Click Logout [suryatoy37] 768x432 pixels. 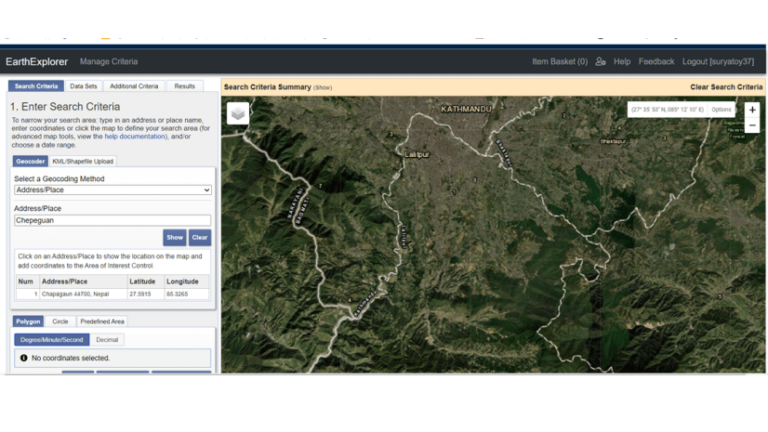pos(718,62)
